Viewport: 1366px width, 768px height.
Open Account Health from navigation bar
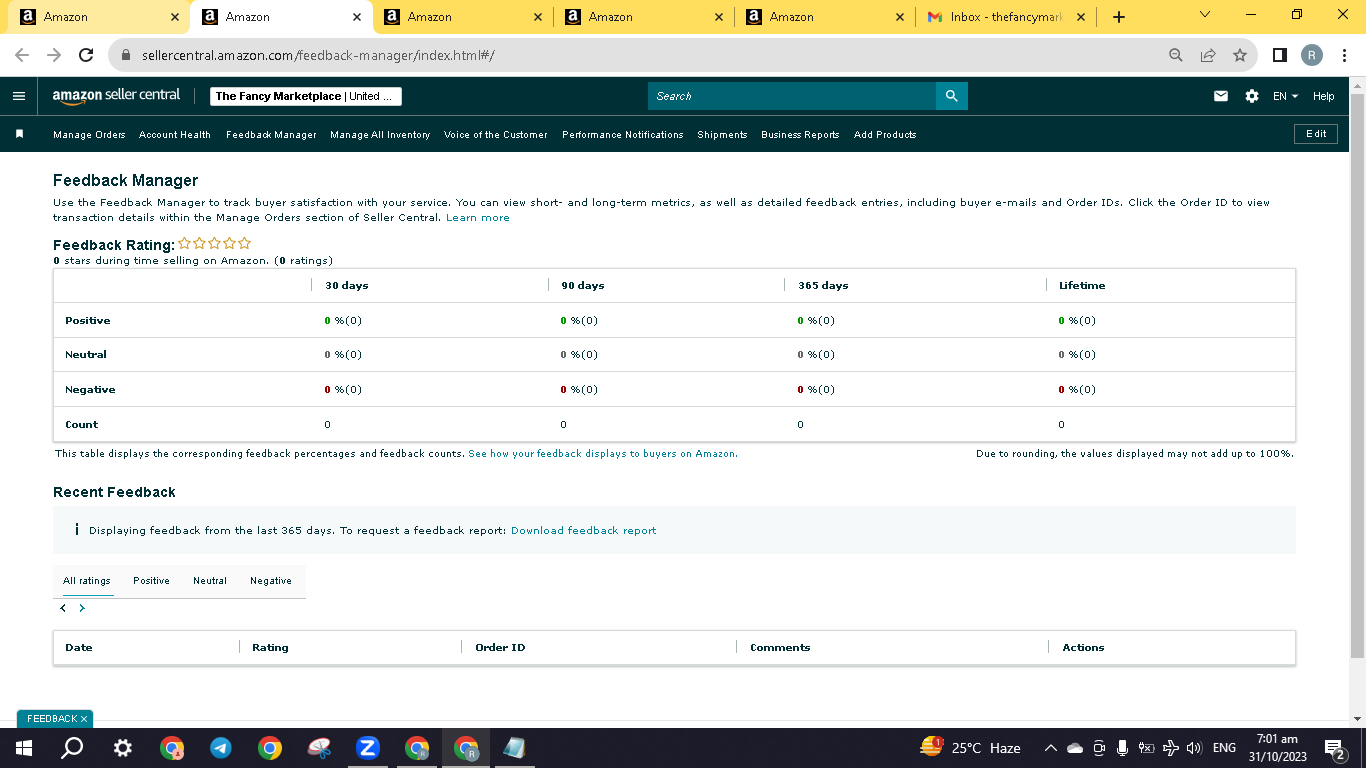[175, 134]
